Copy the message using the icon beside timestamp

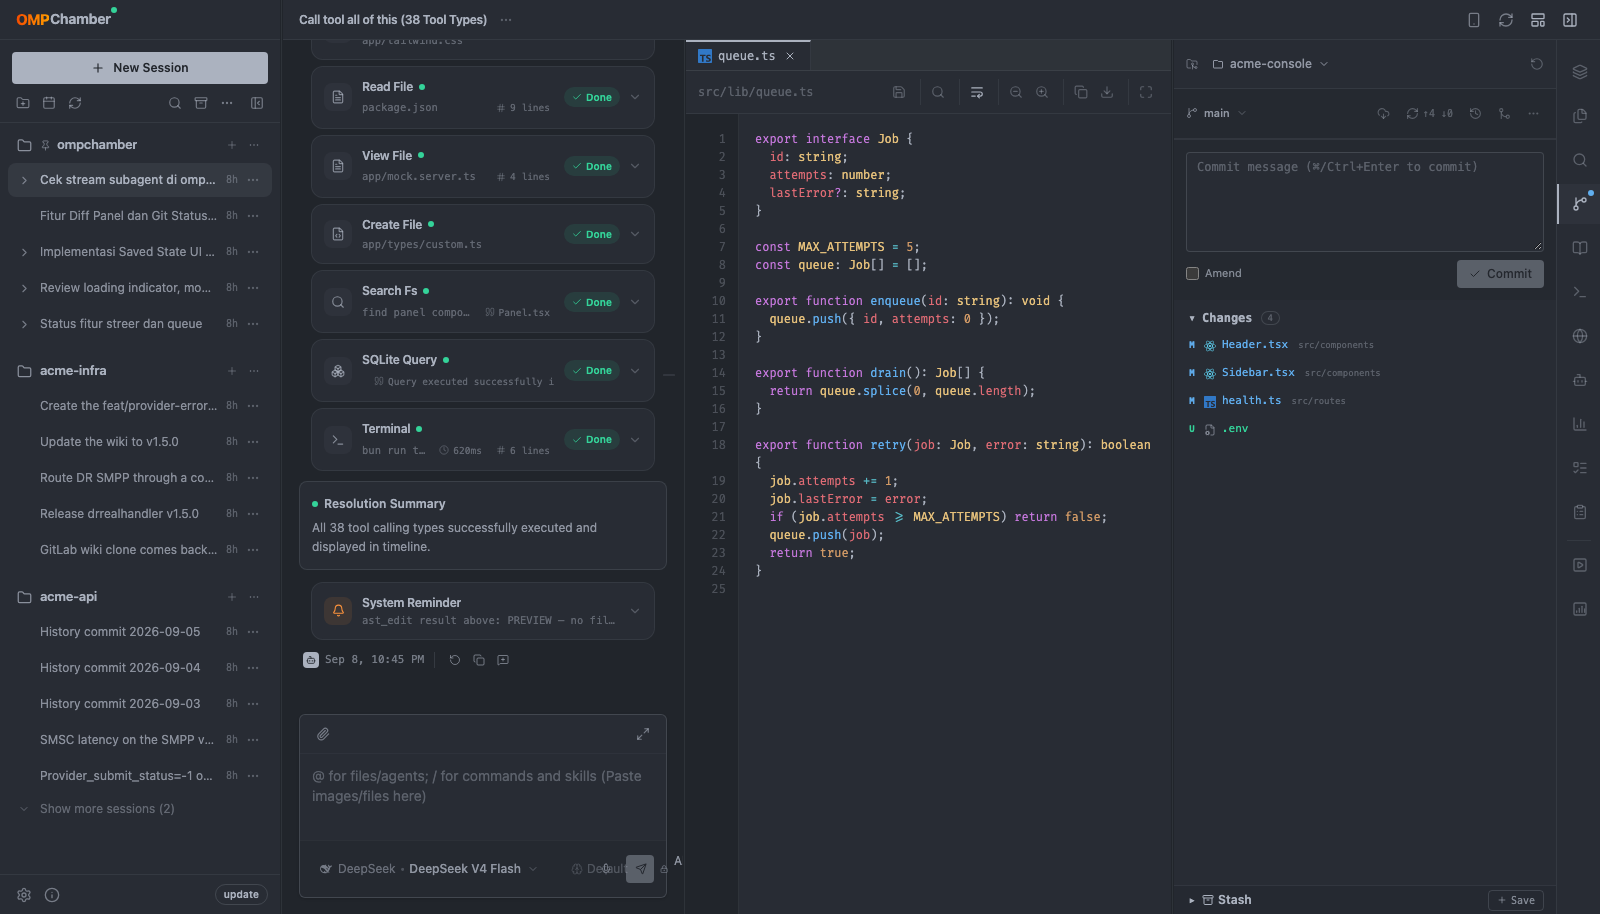(479, 660)
